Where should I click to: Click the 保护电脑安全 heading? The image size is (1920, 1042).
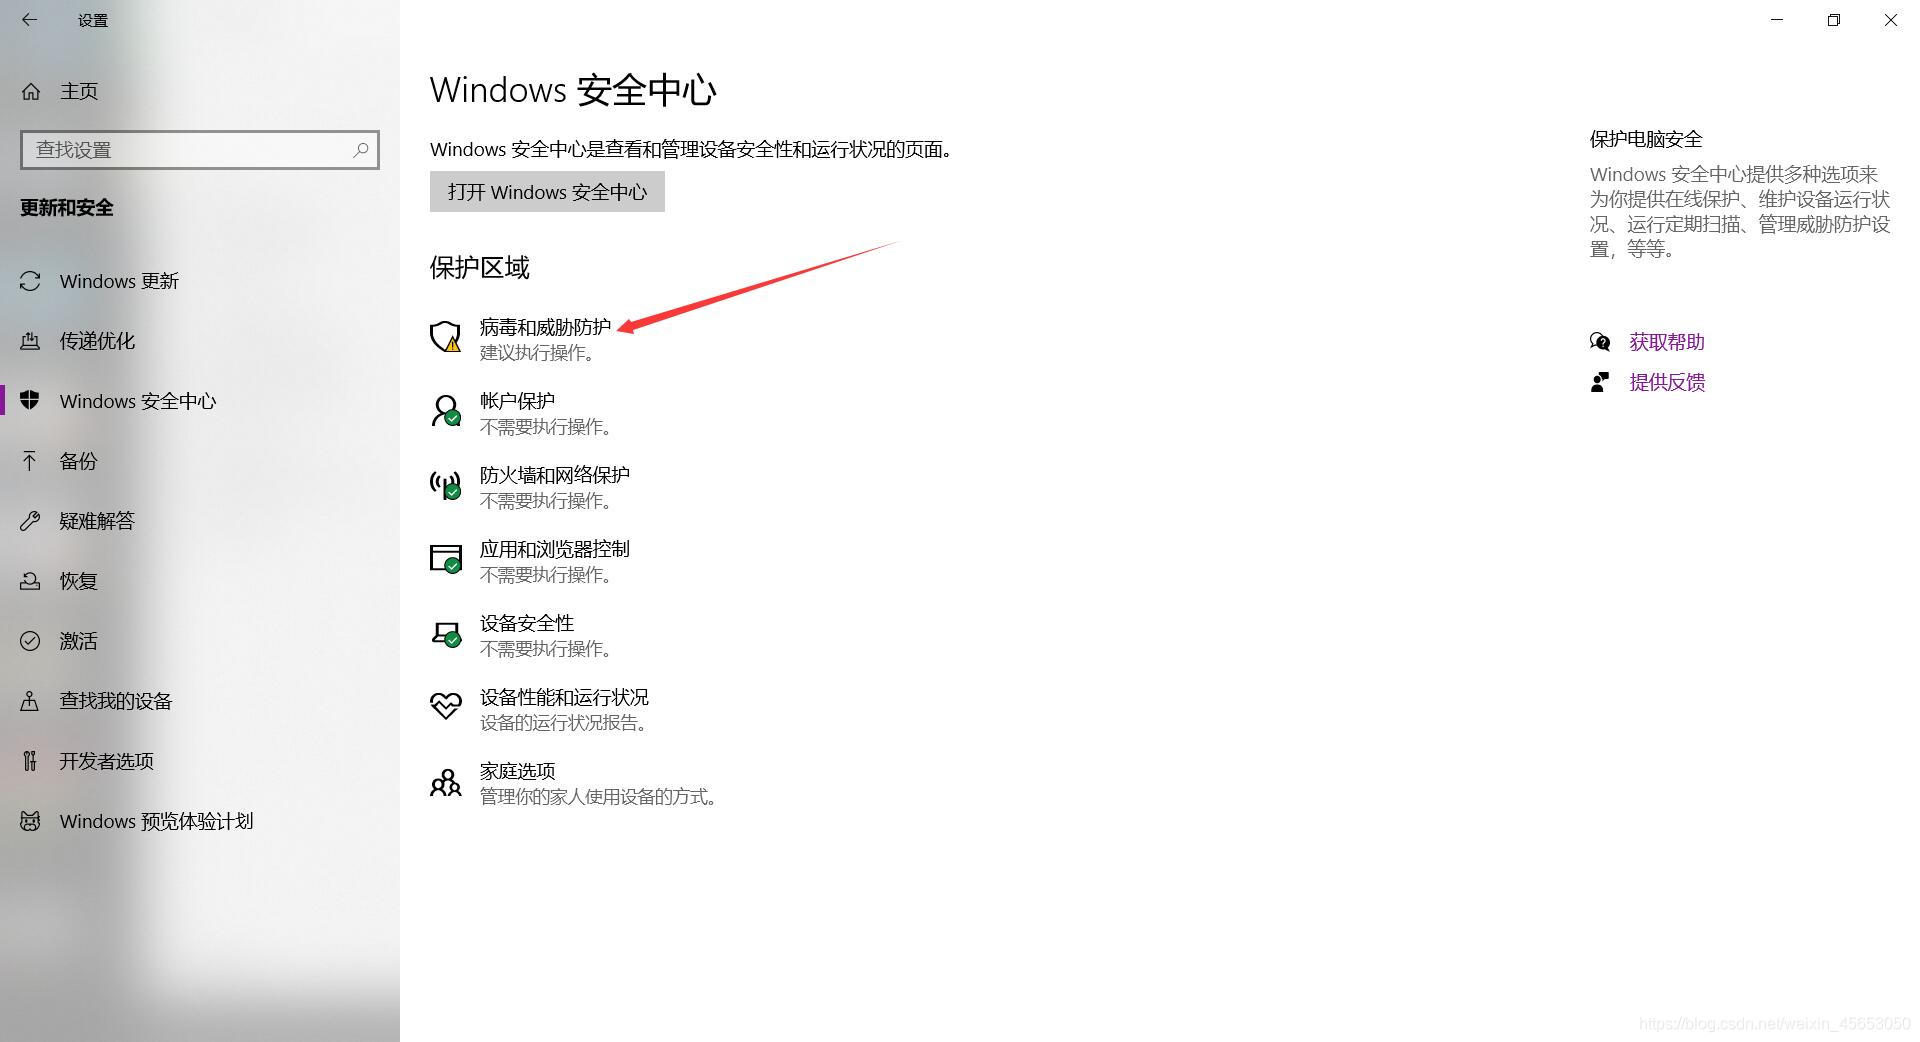(x=1646, y=139)
